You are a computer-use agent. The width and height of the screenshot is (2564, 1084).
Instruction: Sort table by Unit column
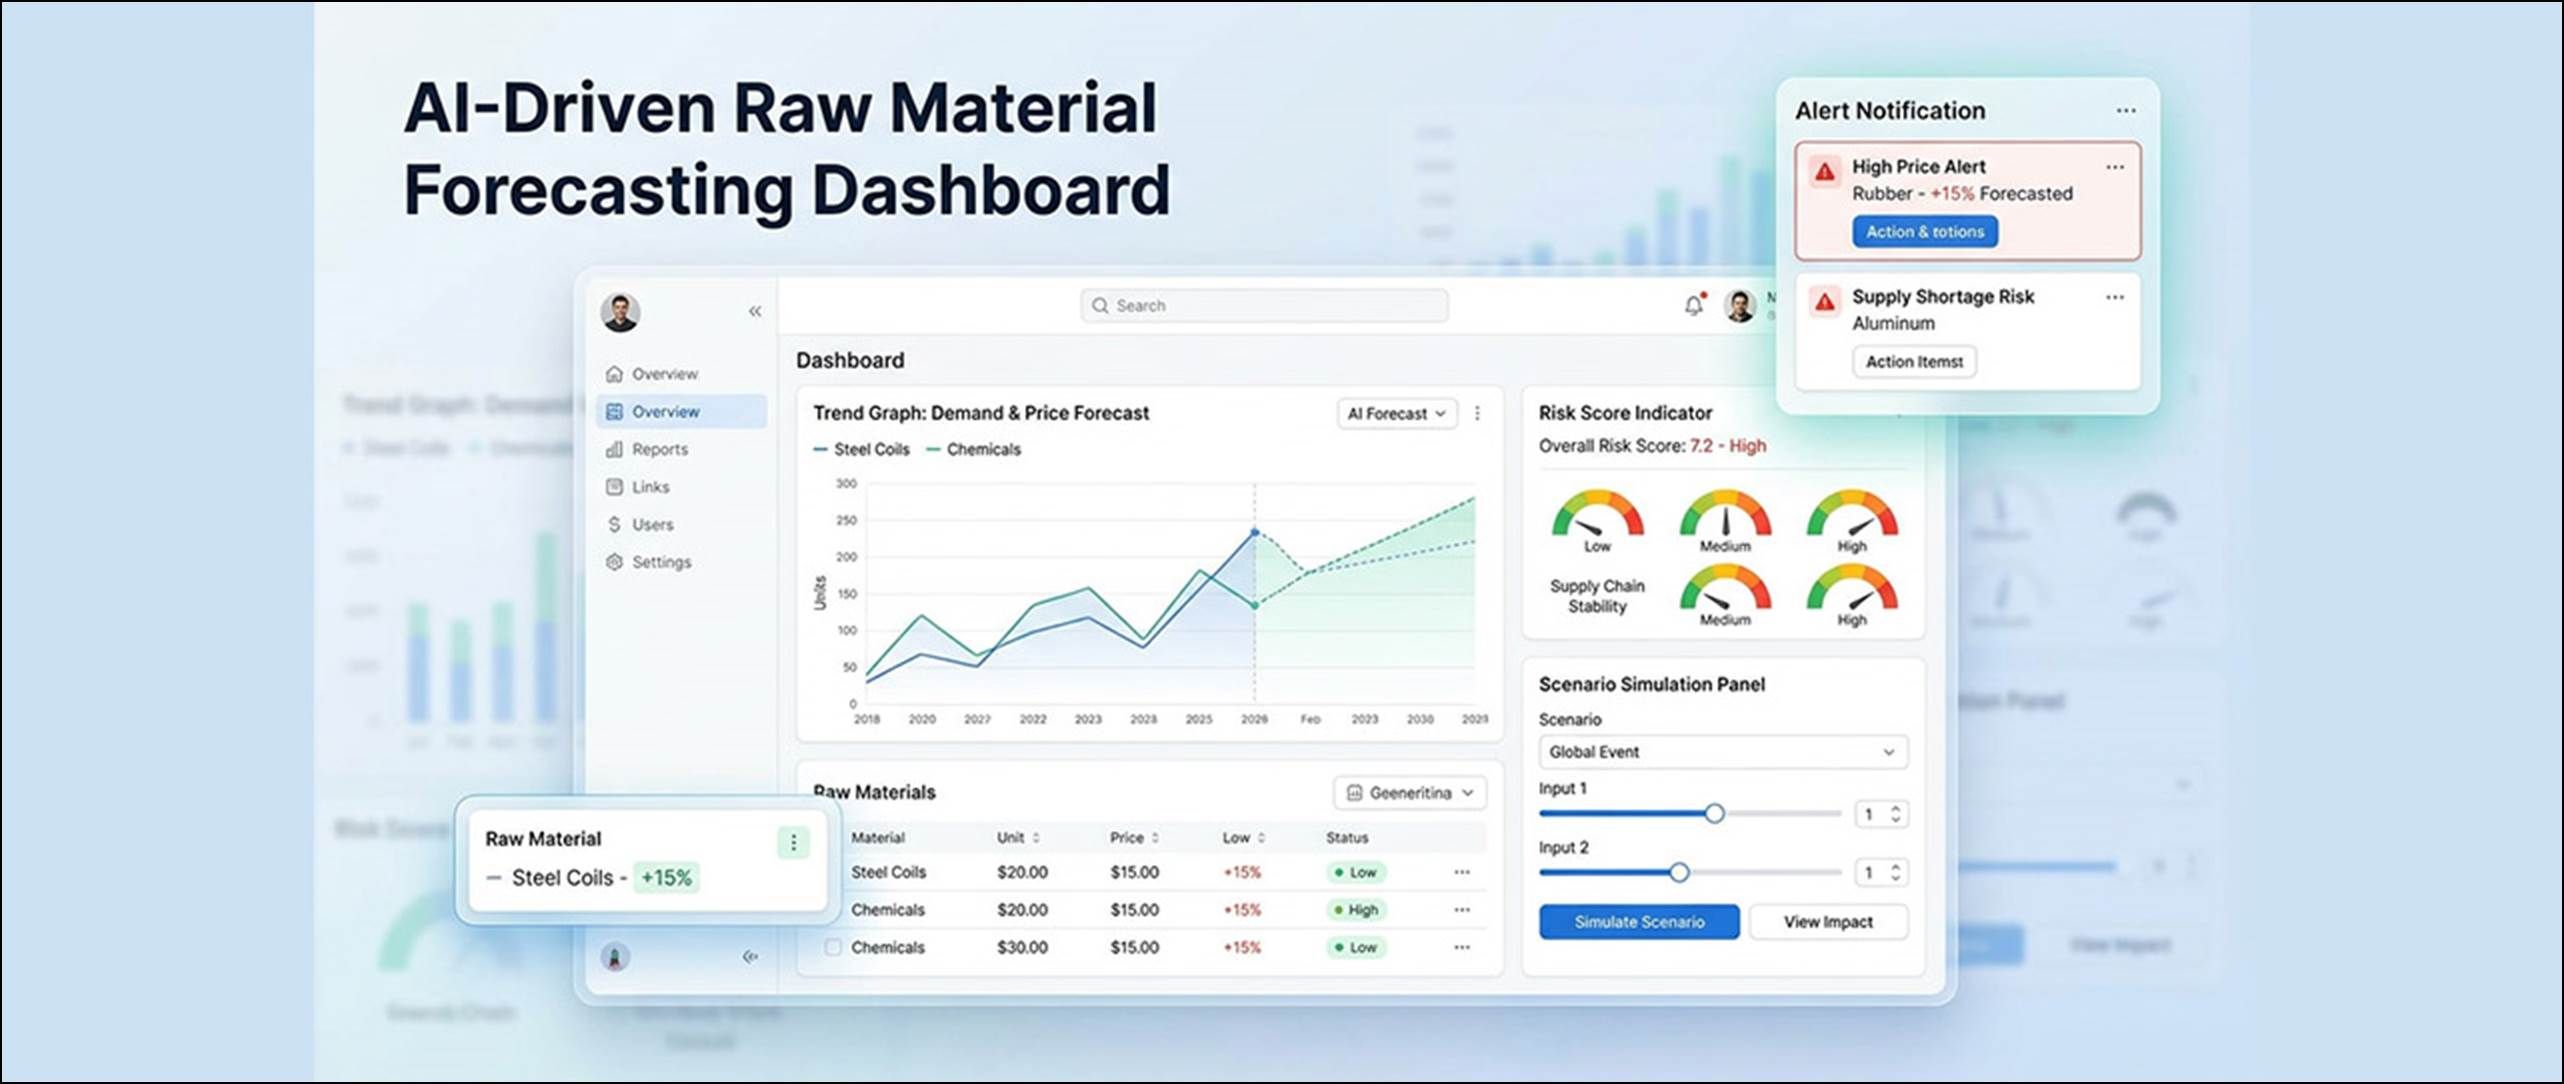point(1018,838)
